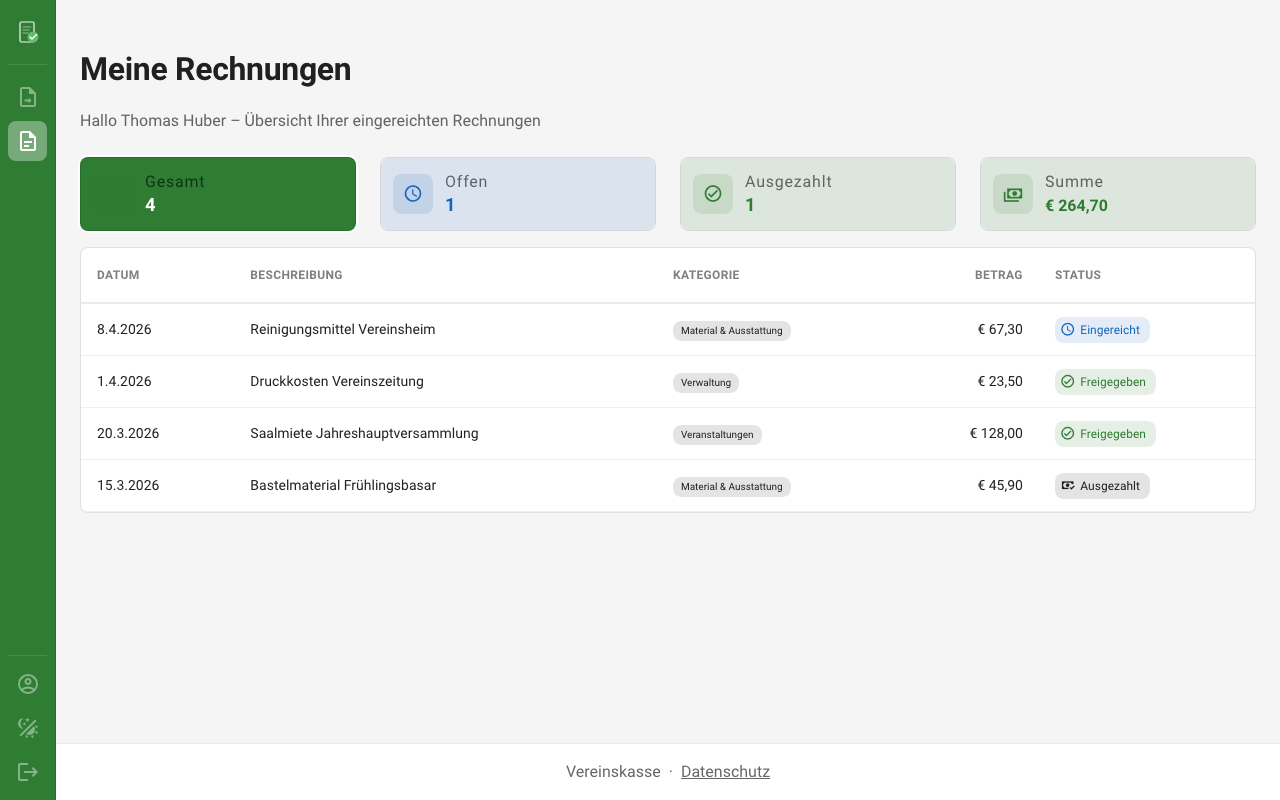The image size is (1280, 800).
Task: Sort the table by the DATUM column
Action: (x=117, y=274)
